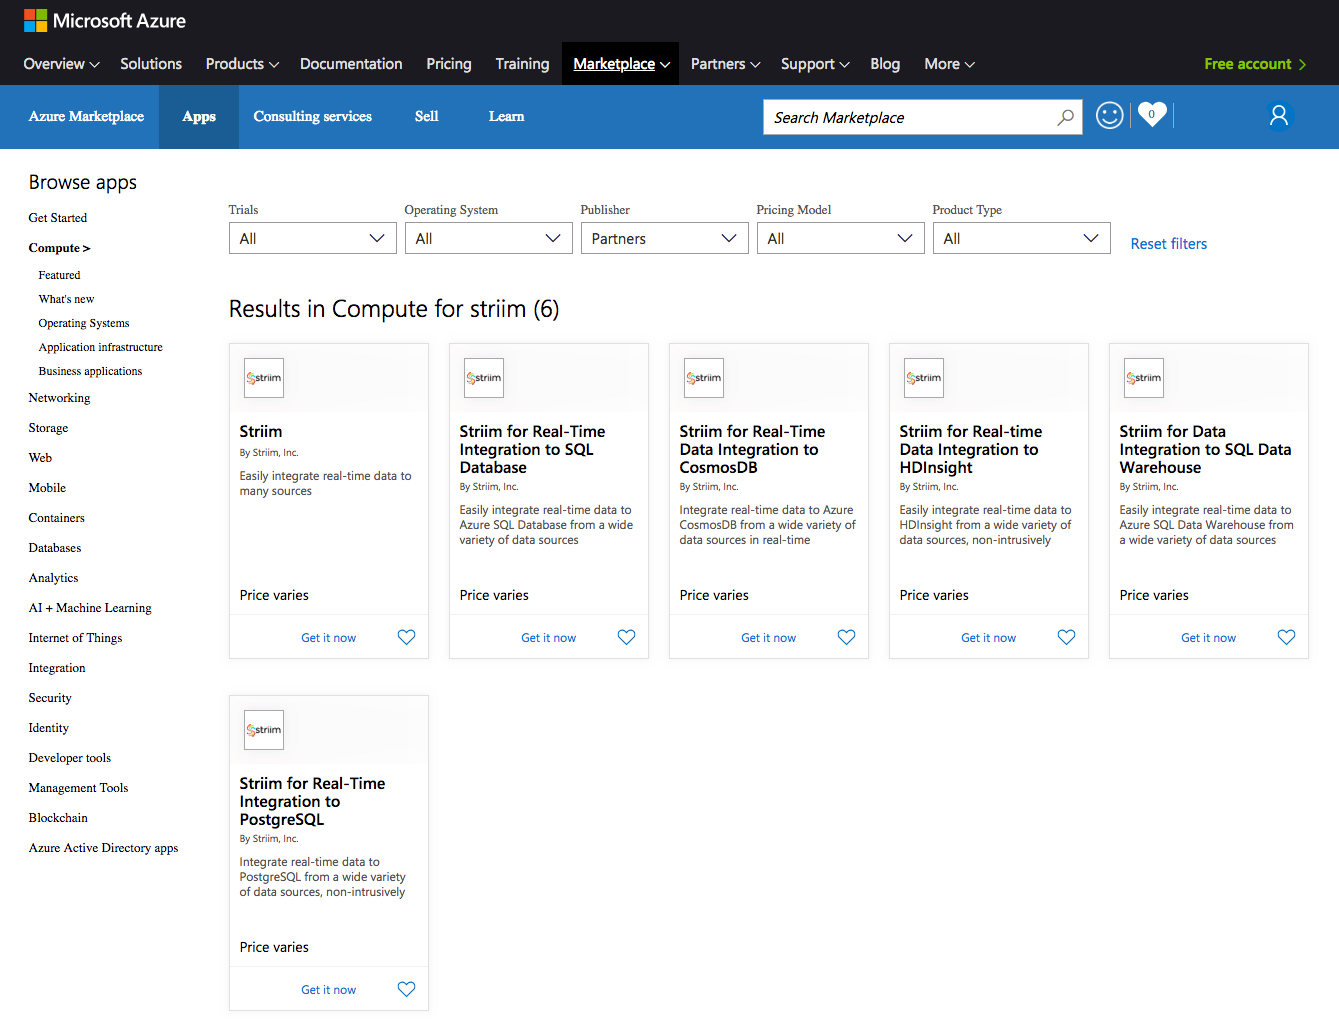
Task: Open the Publisher filter dropdown
Action: [665, 238]
